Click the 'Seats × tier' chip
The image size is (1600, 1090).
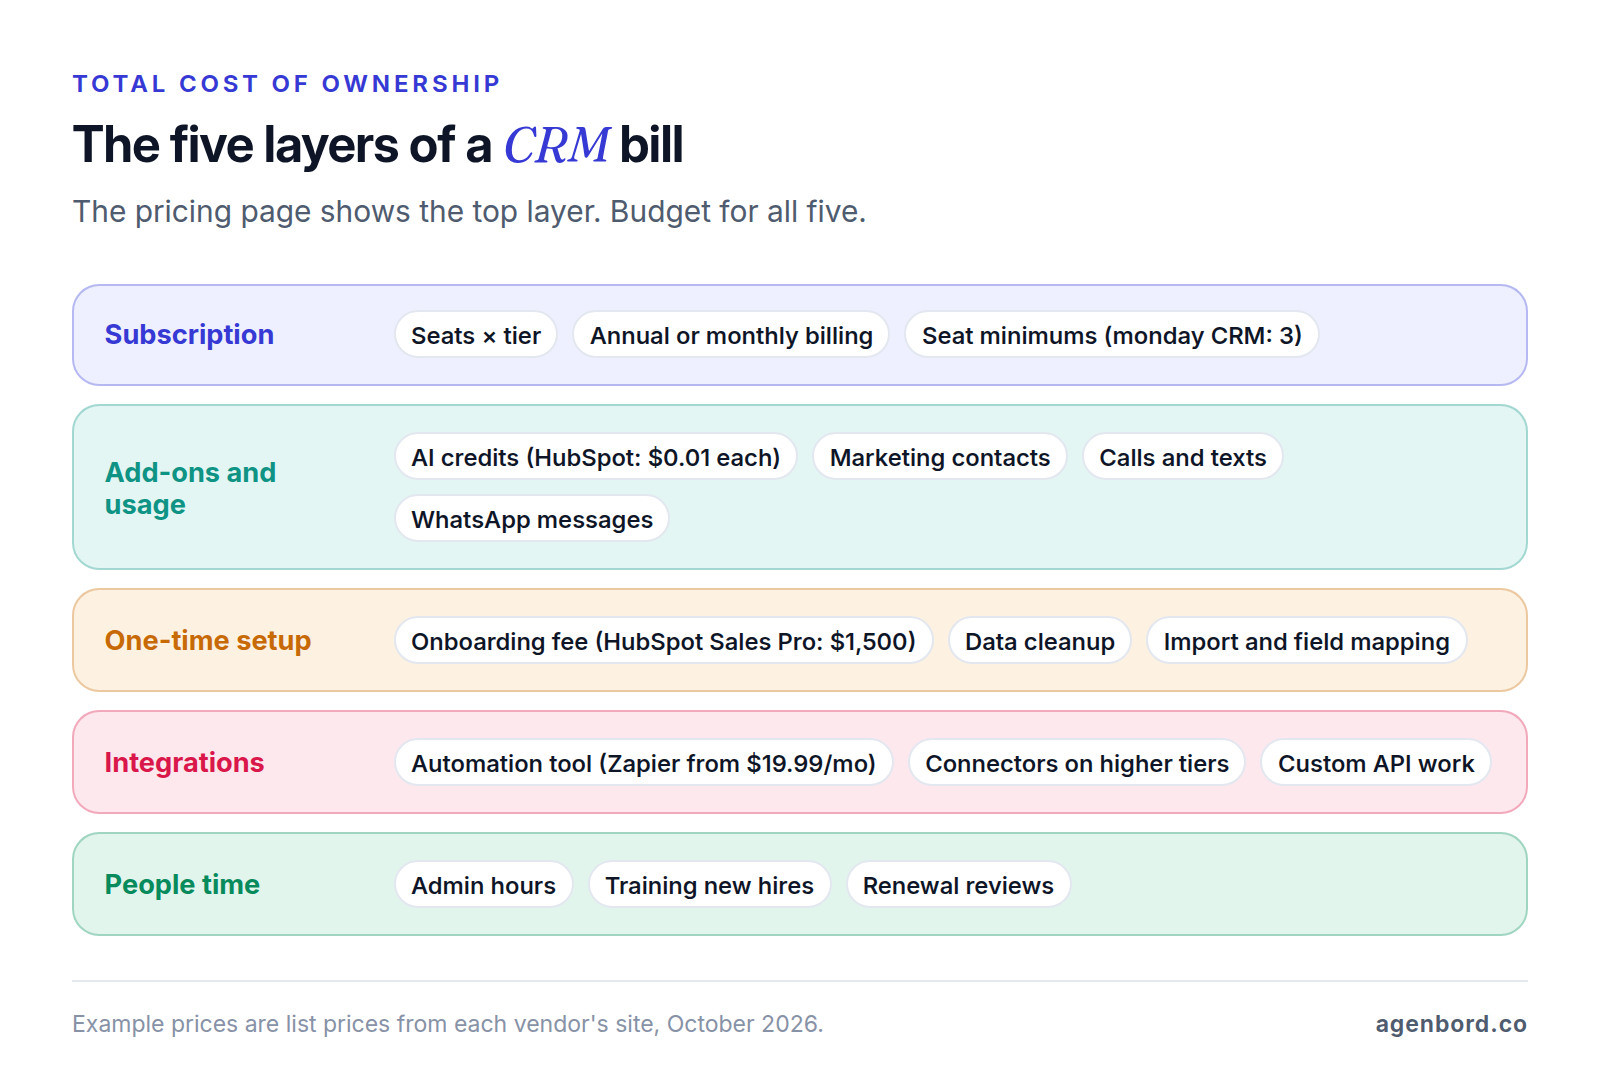(476, 335)
